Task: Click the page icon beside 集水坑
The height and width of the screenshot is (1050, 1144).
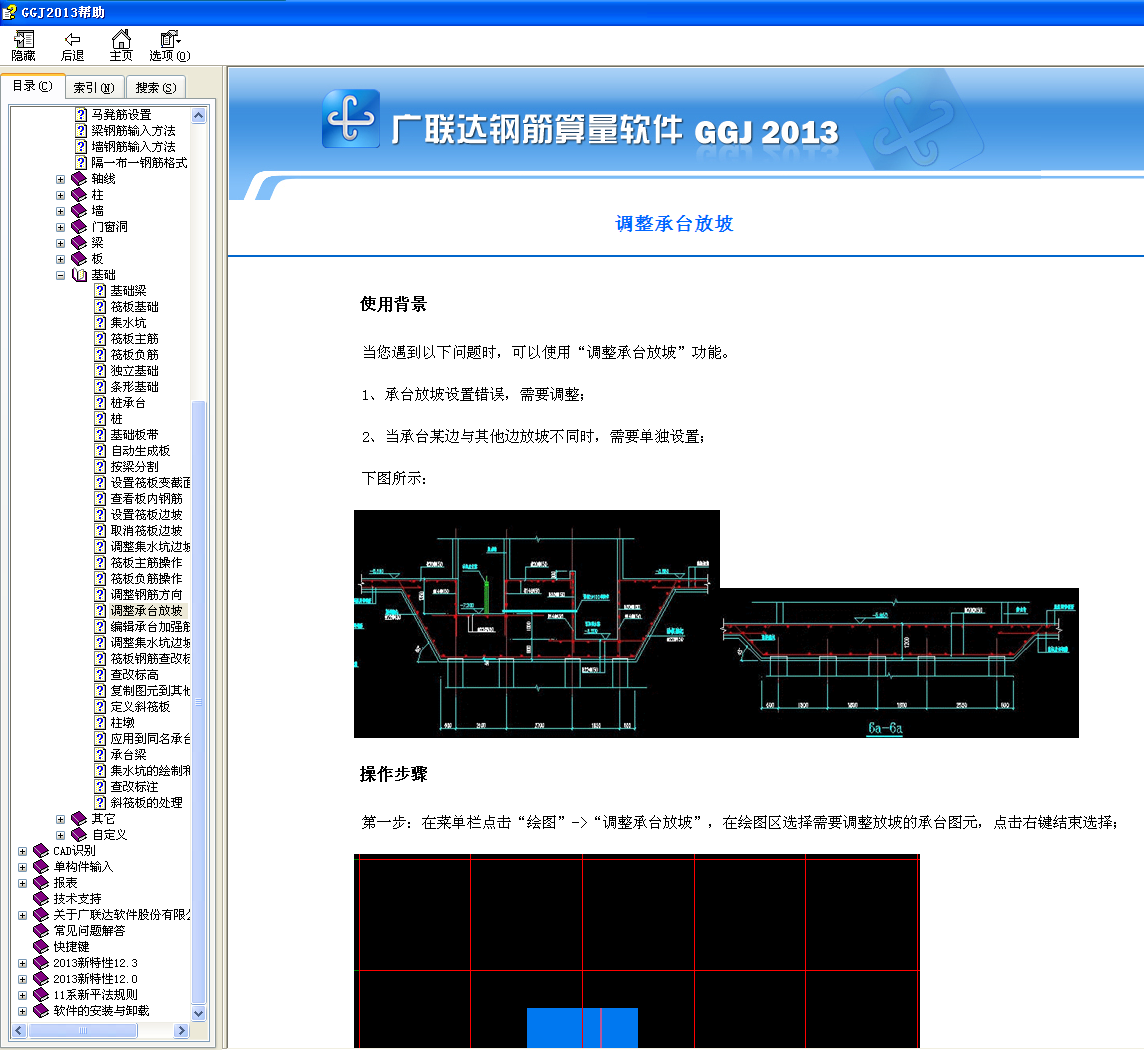Action: coord(100,323)
